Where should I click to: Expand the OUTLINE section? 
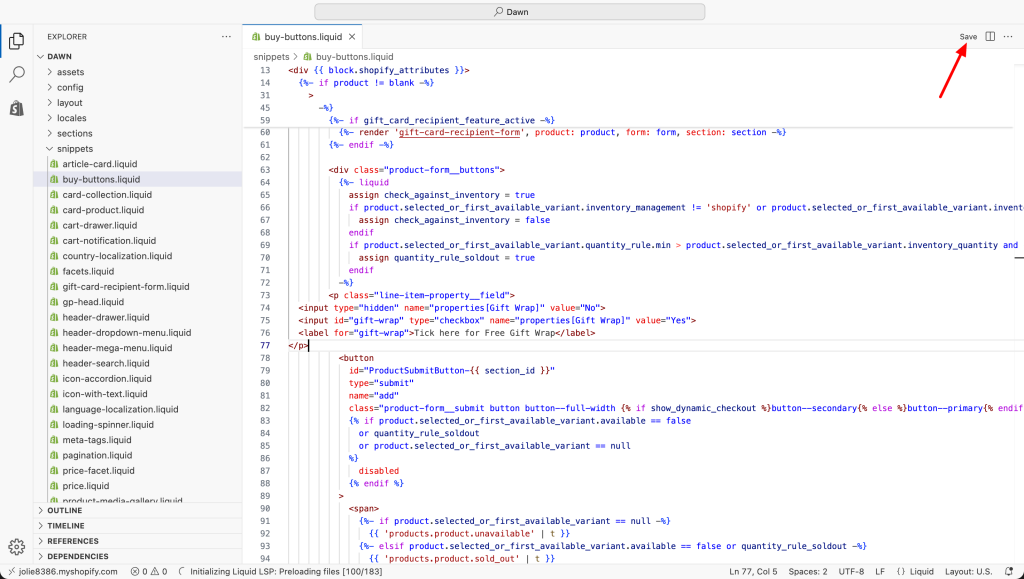coord(65,510)
